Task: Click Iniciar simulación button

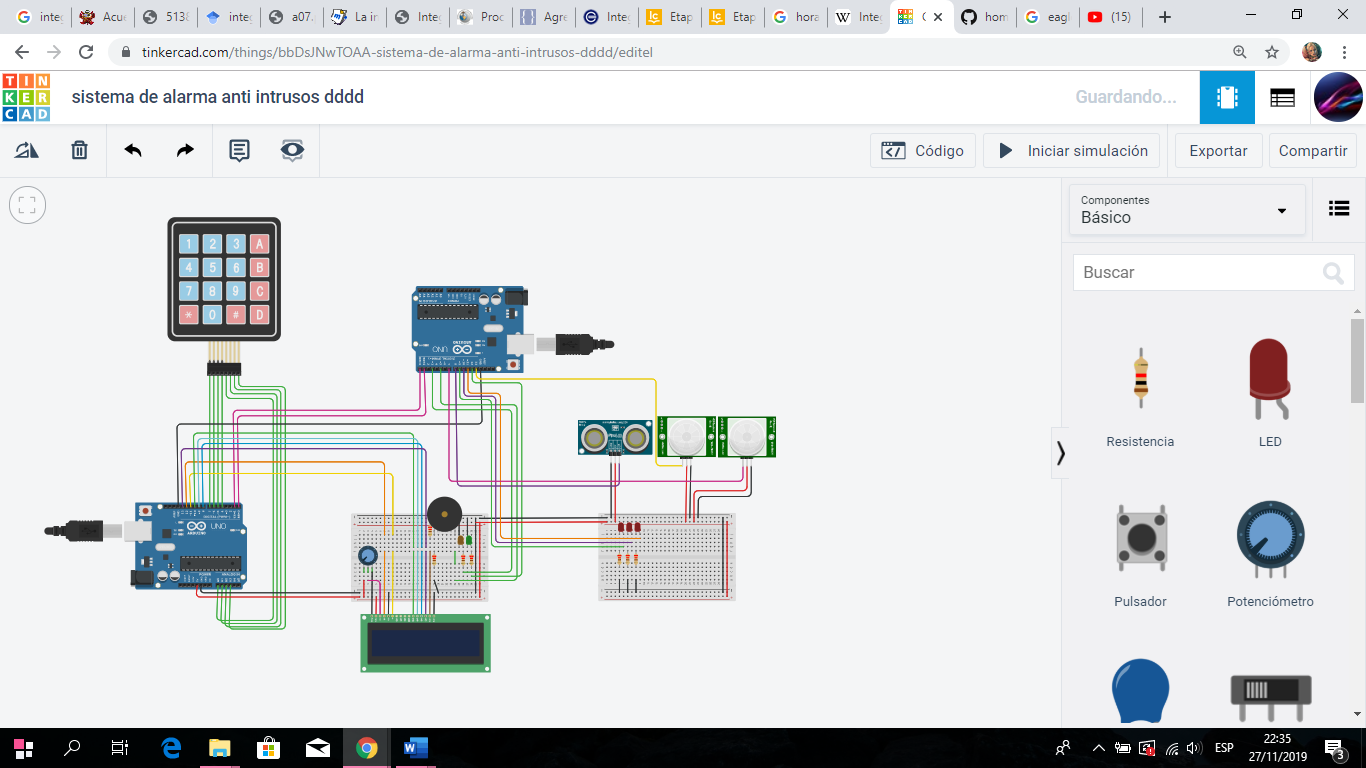Action: click(x=1072, y=151)
